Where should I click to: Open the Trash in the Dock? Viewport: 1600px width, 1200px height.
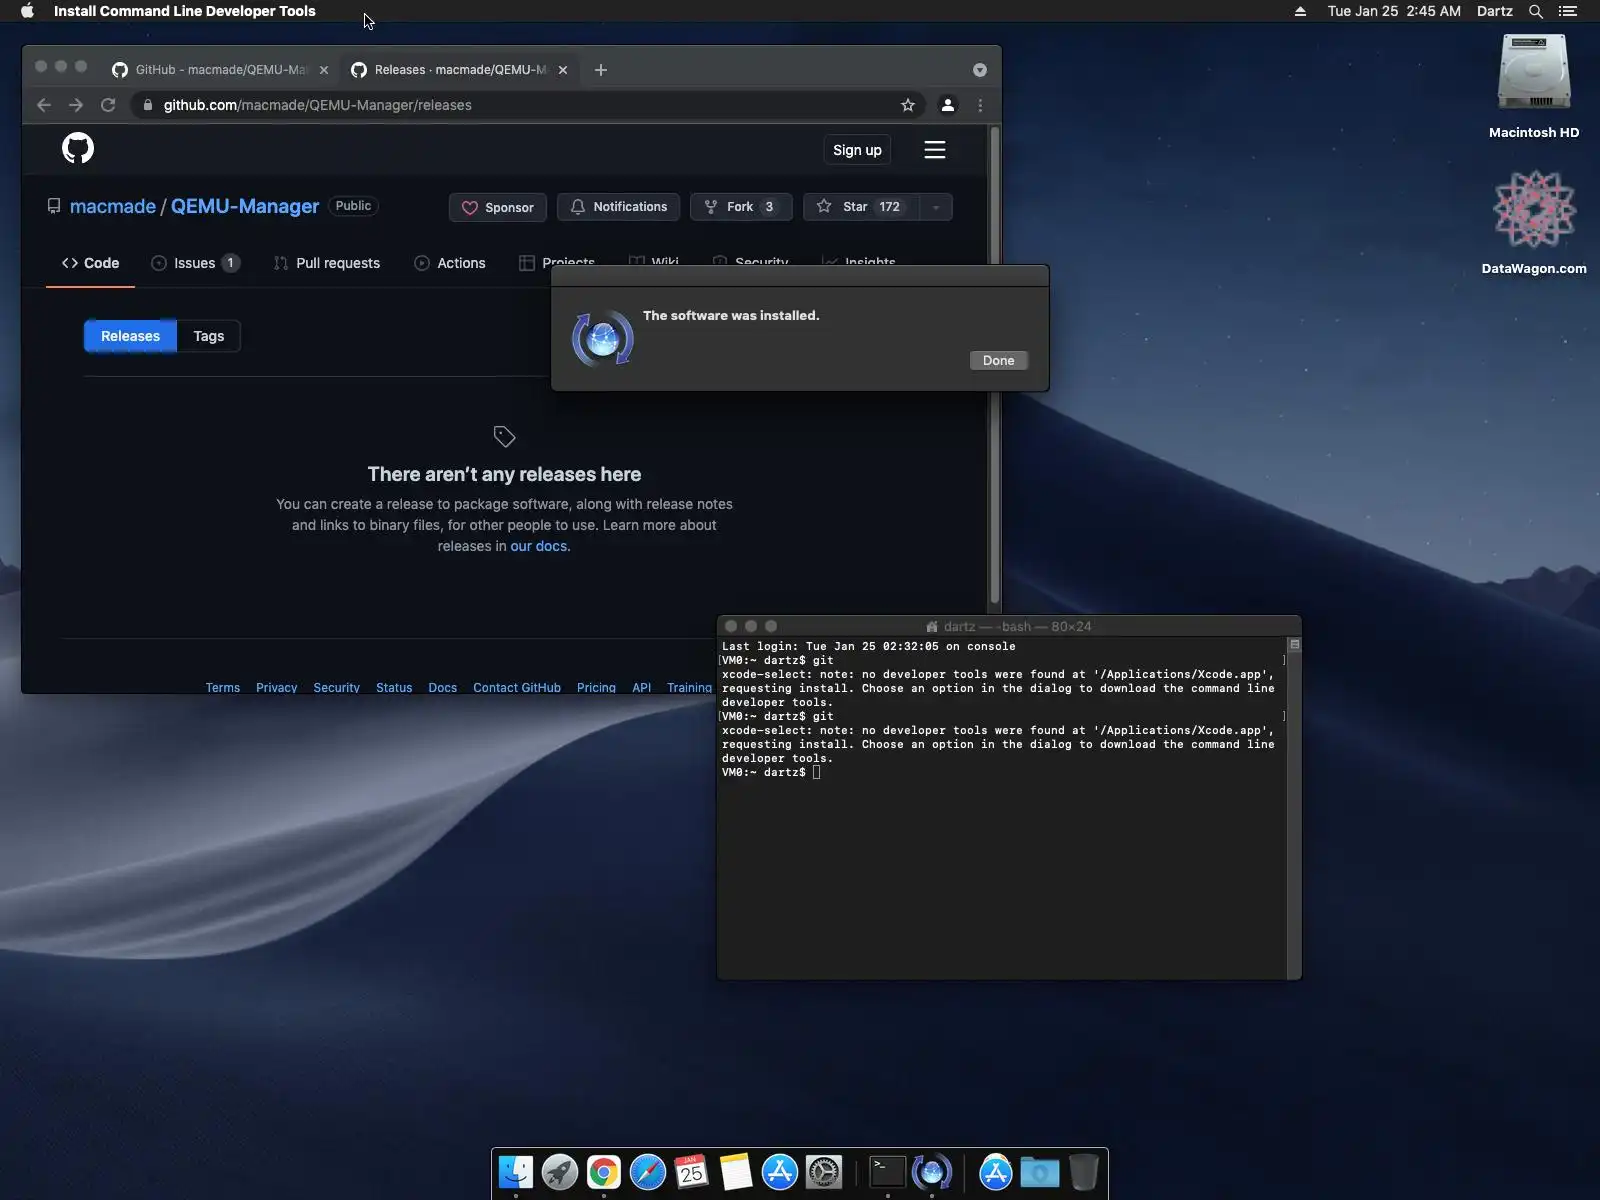tap(1083, 1172)
